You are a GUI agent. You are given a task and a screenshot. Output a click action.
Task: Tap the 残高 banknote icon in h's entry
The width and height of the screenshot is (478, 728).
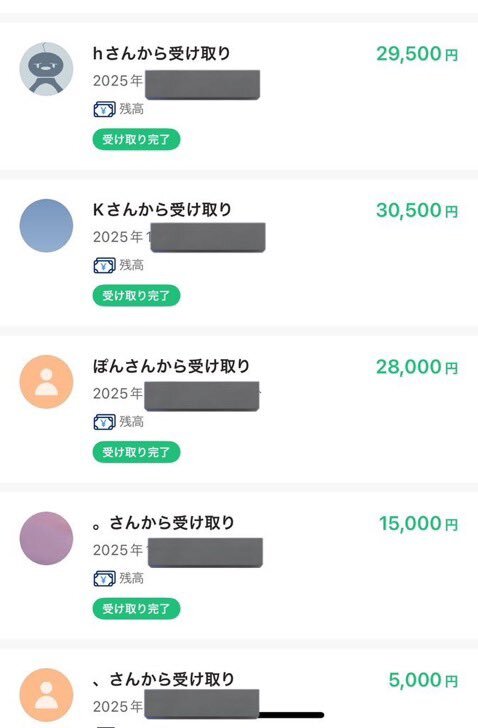104,110
